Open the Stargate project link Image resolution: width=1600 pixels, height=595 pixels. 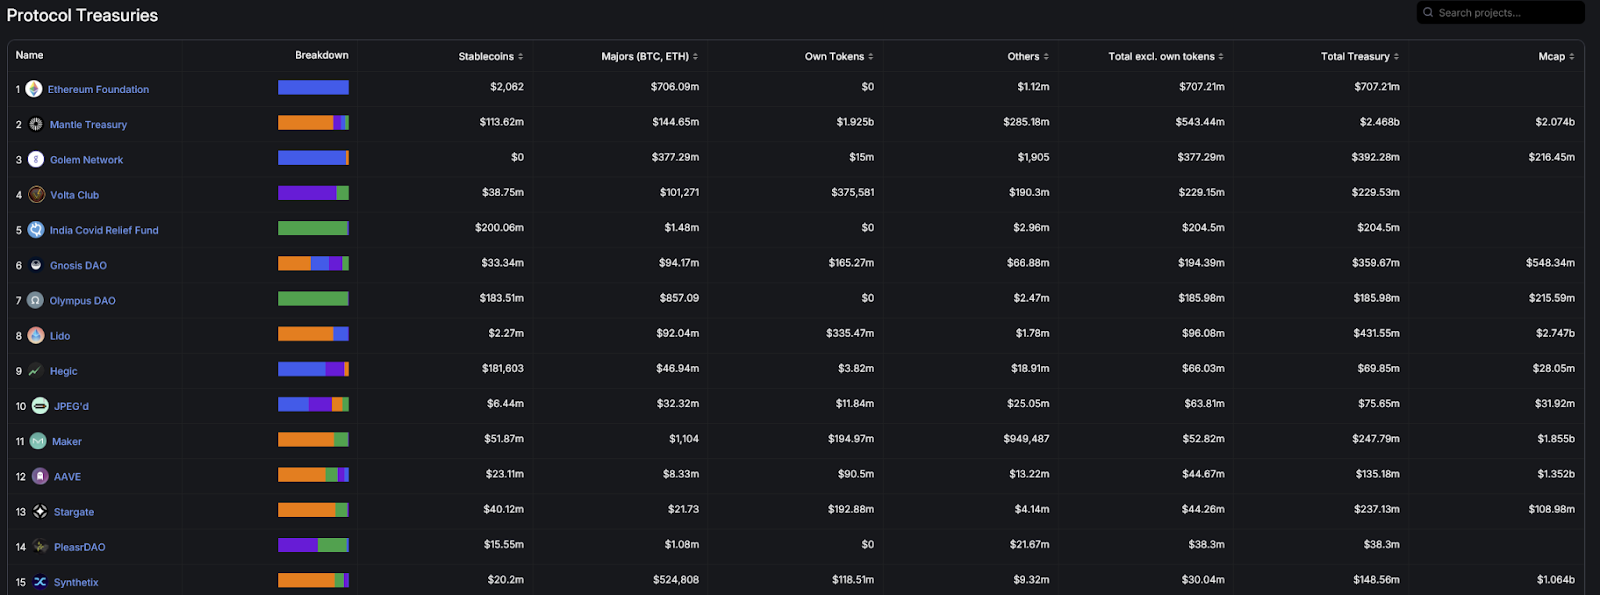(74, 511)
